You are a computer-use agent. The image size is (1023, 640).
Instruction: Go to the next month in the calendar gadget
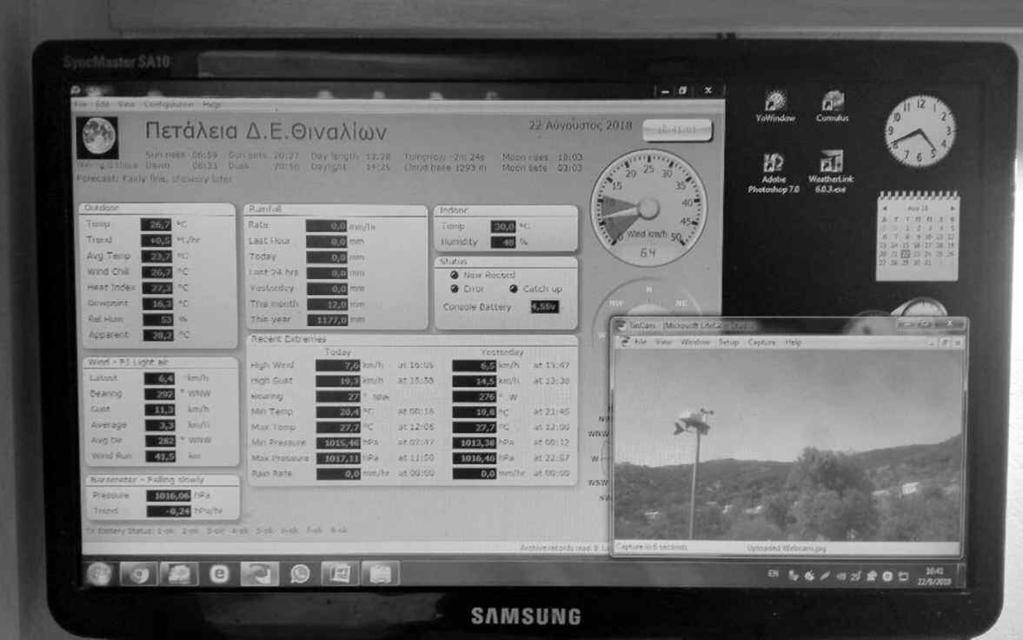pos(953,208)
